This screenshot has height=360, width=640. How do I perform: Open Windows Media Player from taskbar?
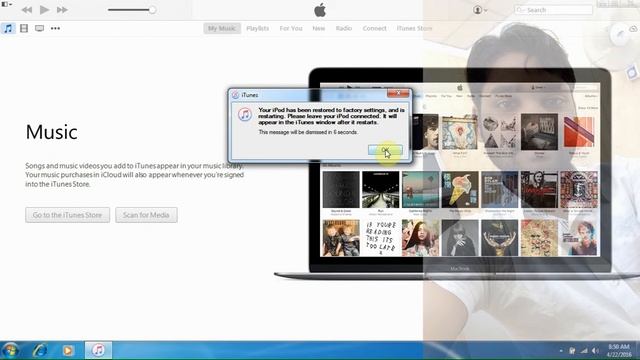tap(68, 350)
